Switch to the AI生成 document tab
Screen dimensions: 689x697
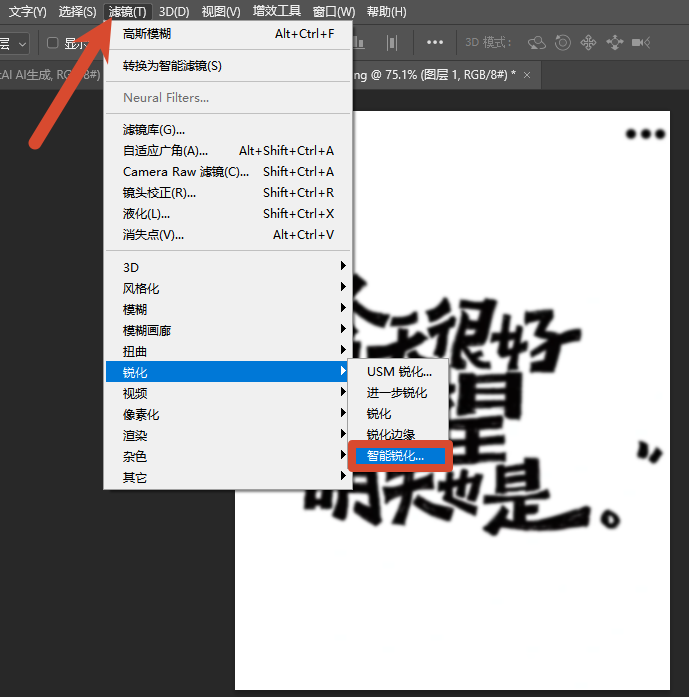[x=50, y=75]
